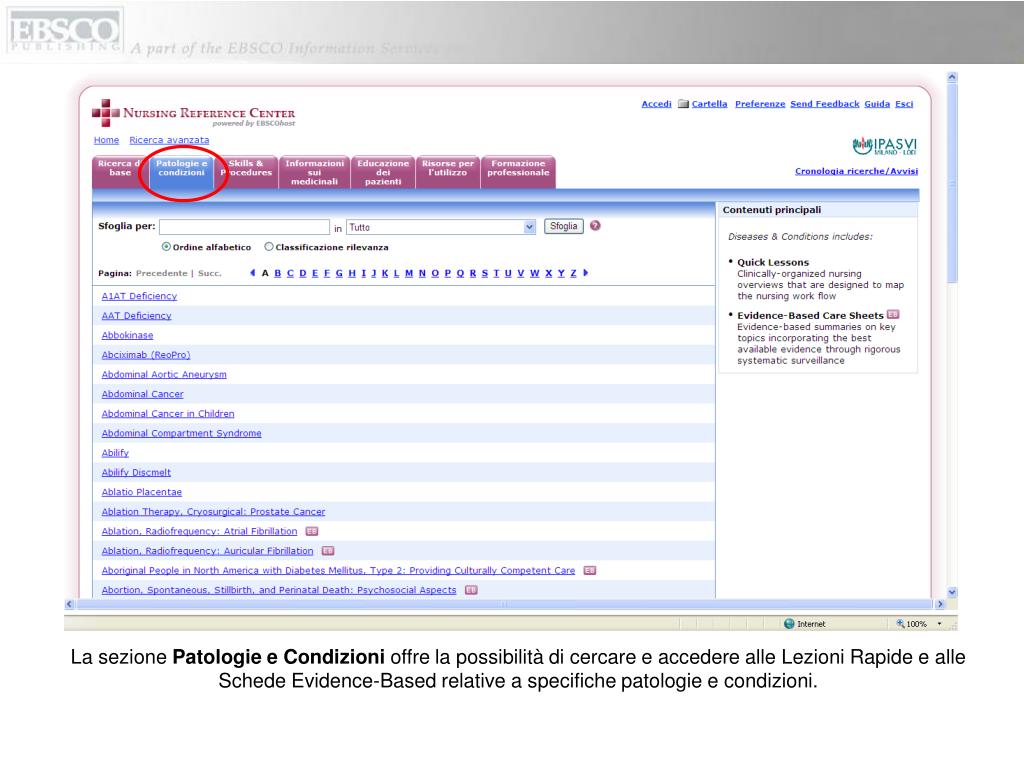Open the A1AT Deficiency entry
Screen dimensions: 1024x768
(x=139, y=296)
